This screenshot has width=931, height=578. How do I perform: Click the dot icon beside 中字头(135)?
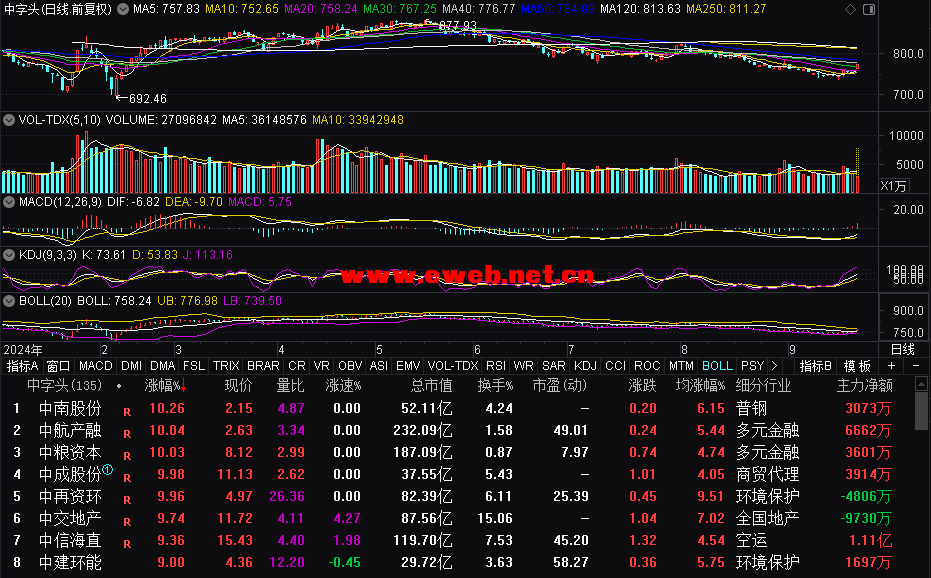coord(119,386)
